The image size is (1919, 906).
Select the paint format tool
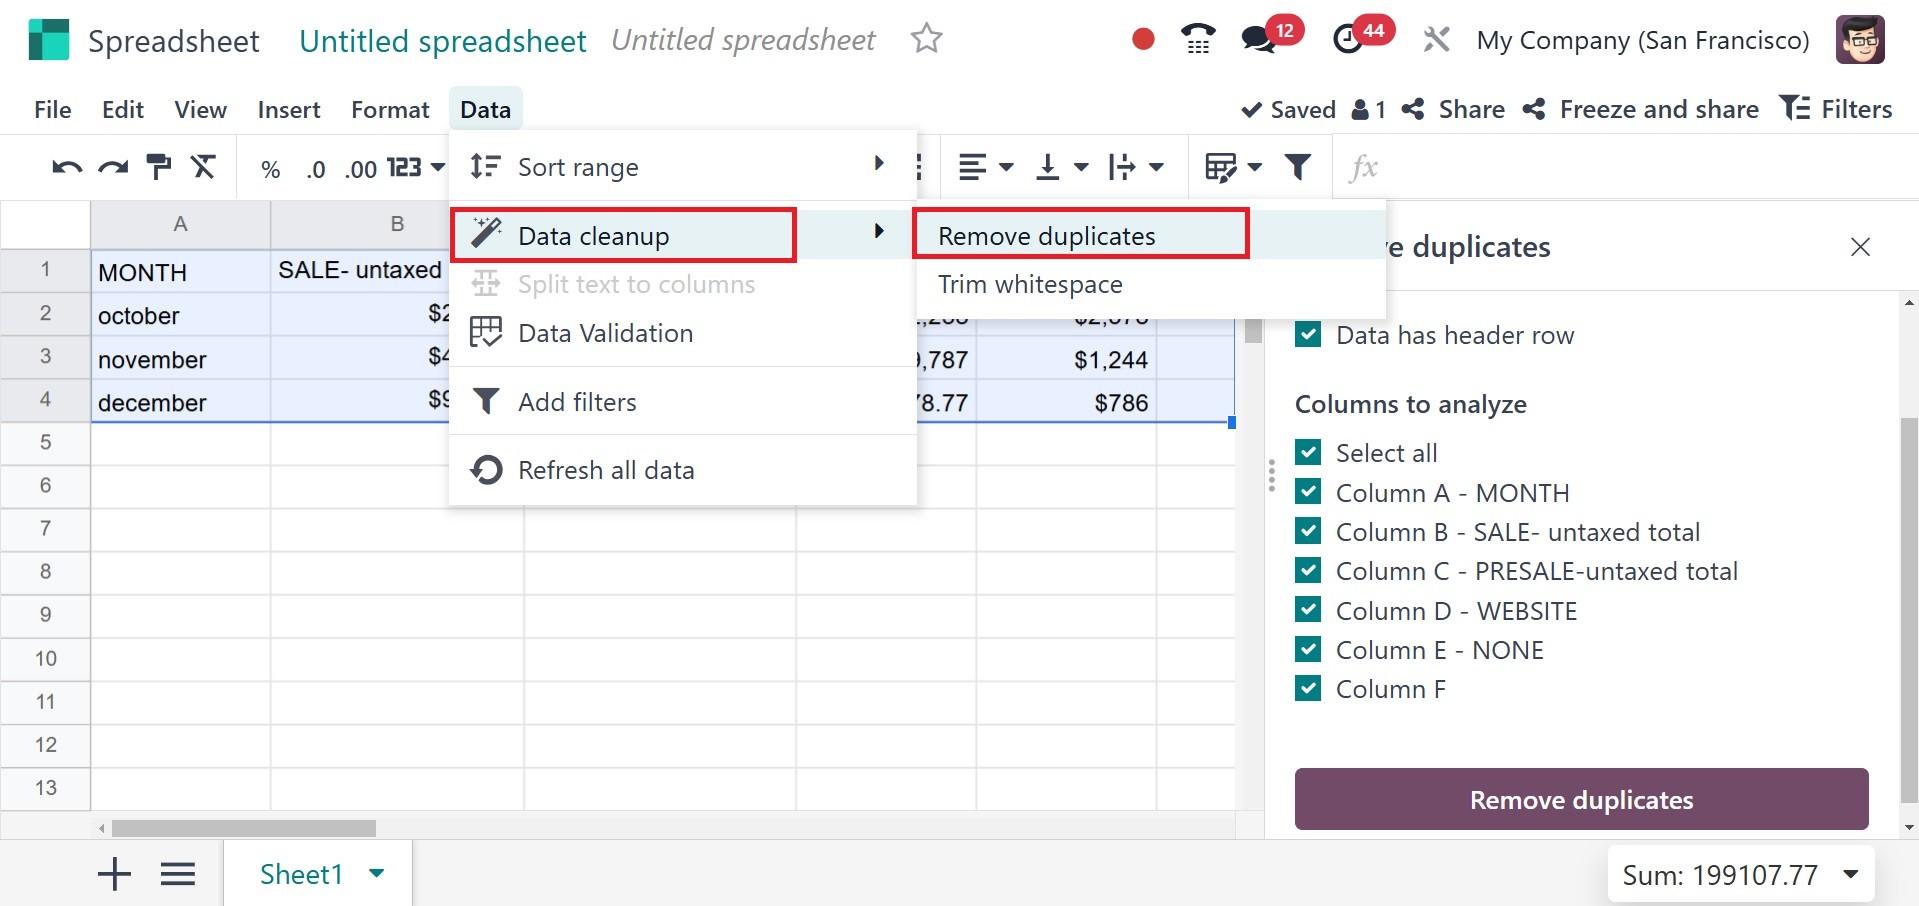[x=159, y=167]
